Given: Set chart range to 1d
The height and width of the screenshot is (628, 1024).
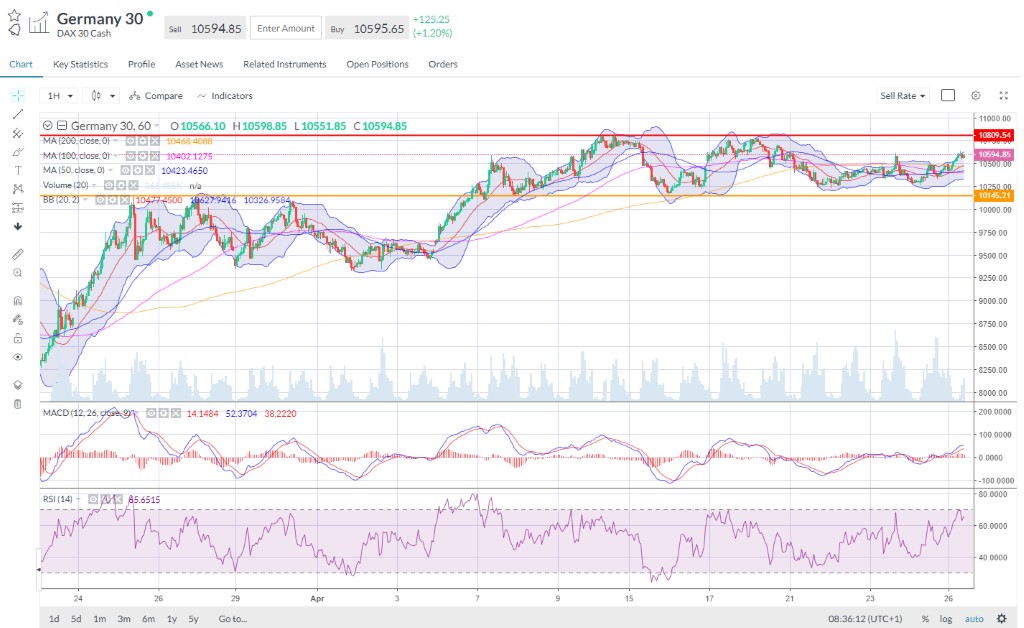Looking at the screenshot, I should click(x=54, y=619).
